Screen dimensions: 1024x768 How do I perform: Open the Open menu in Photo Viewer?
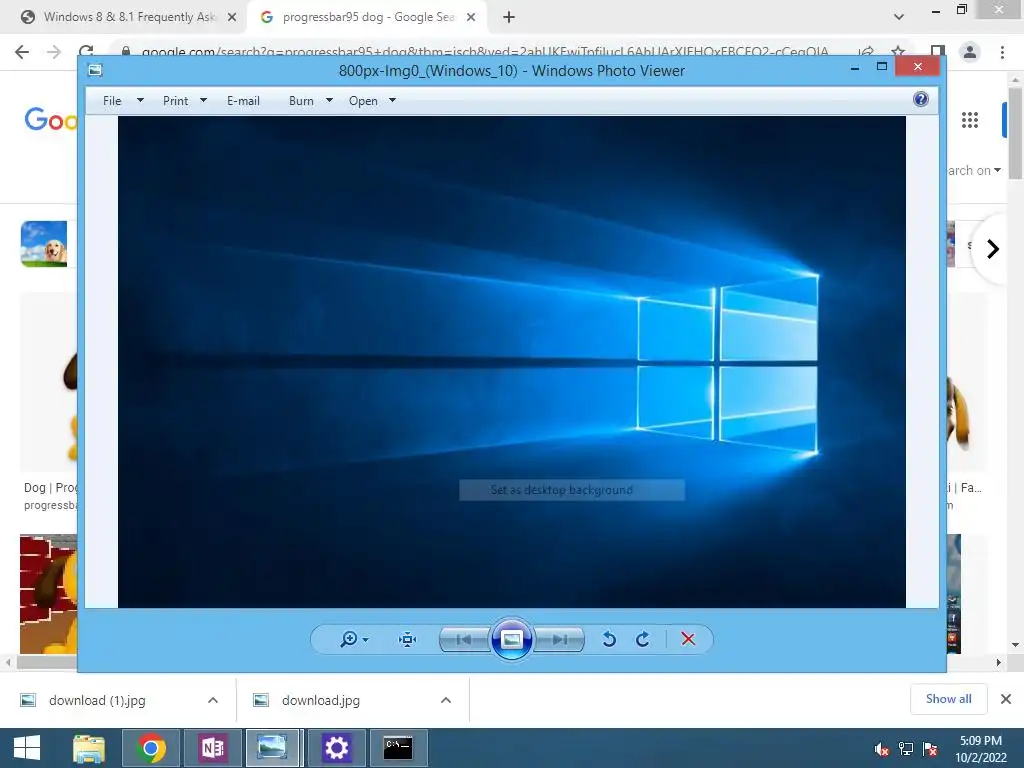363,101
